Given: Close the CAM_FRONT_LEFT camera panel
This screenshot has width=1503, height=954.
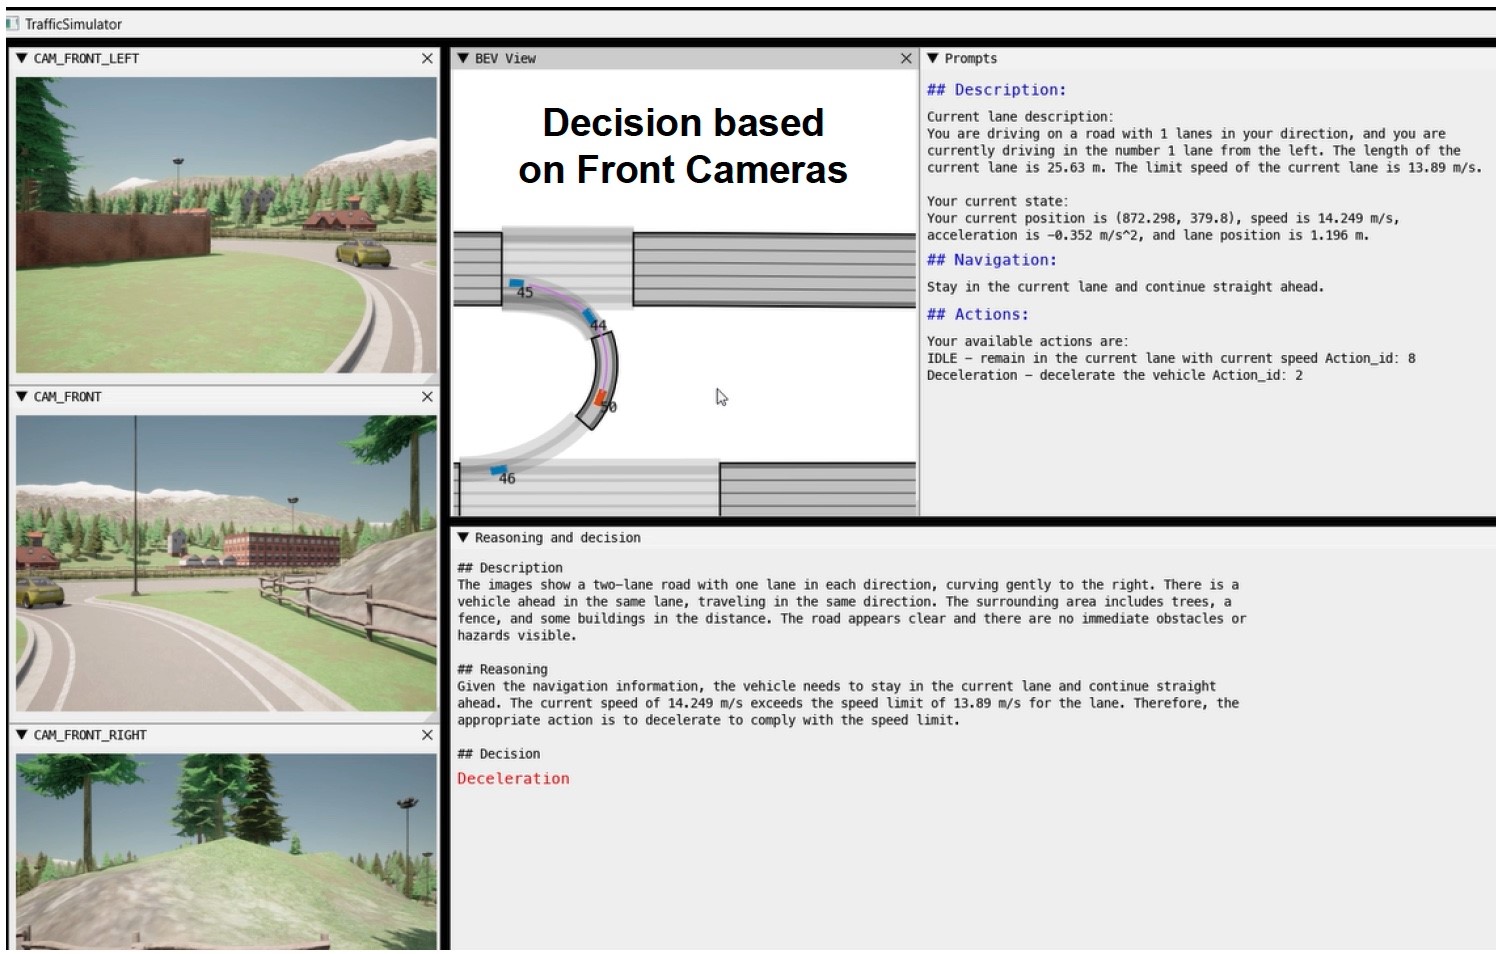Looking at the screenshot, I should coord(427,59).
